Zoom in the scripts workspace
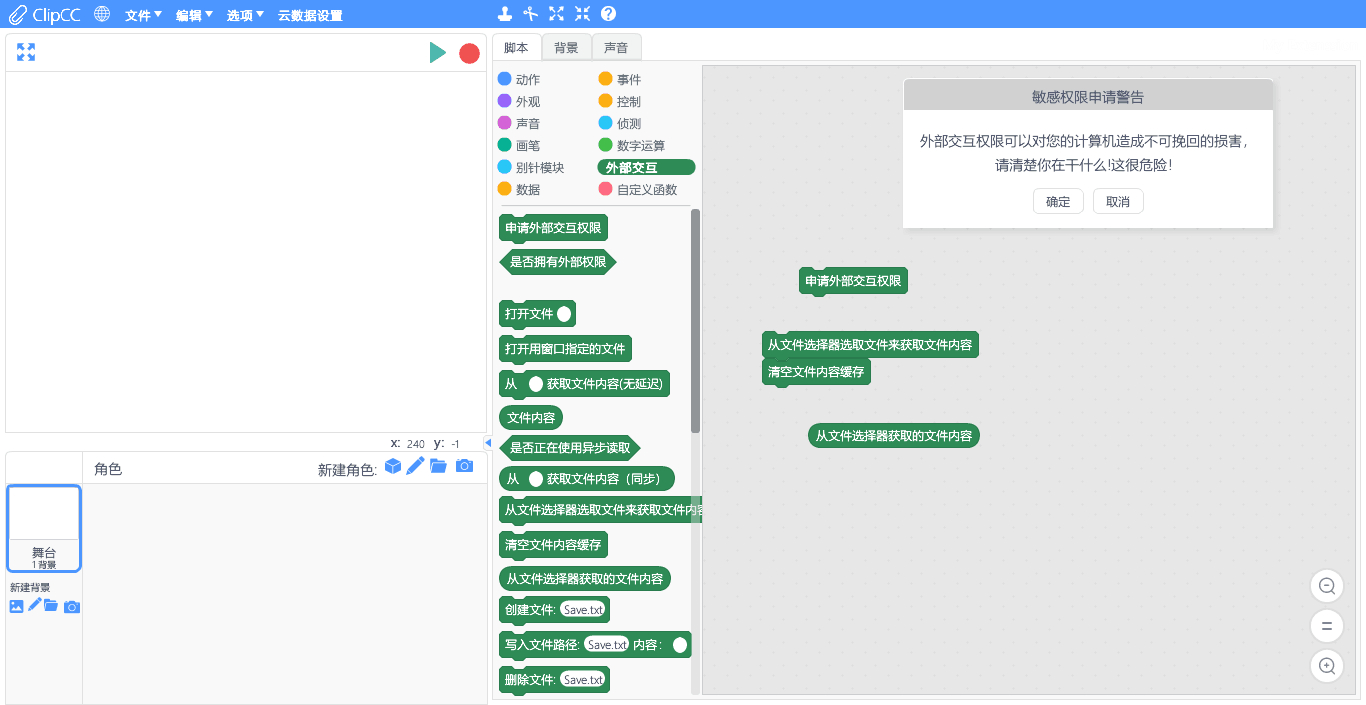This screenshot has width=1366, height=705. click(x=1327, y=666)
